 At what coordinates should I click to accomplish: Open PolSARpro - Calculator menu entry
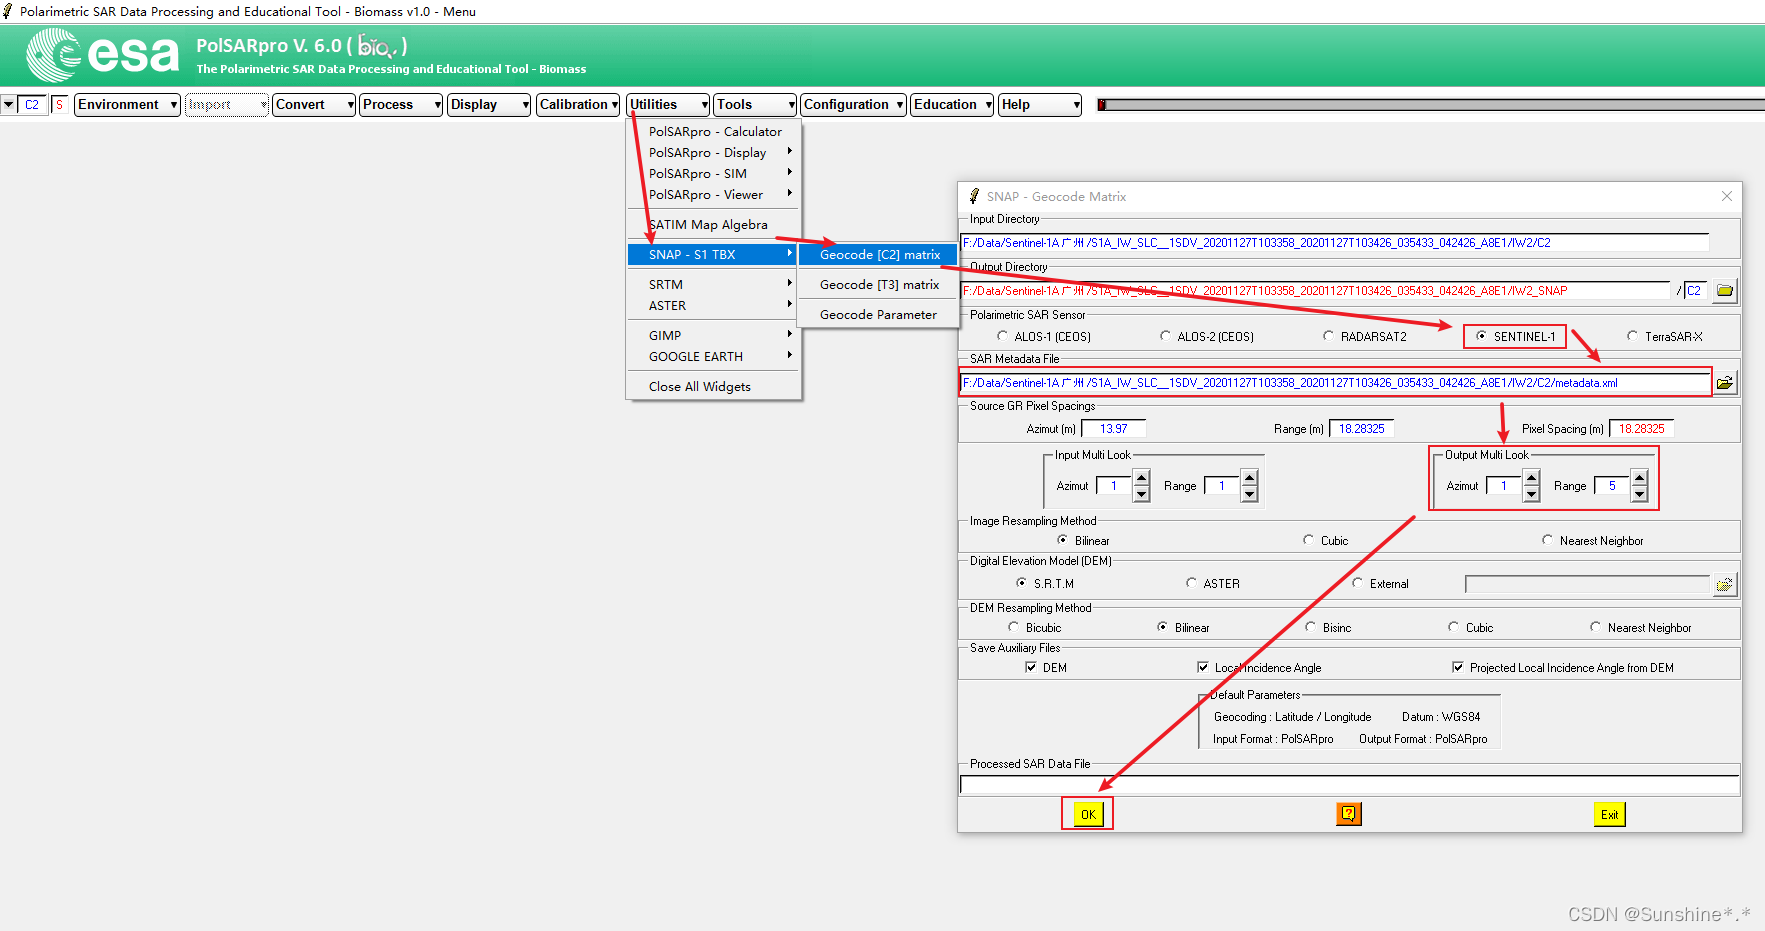[714, 132]
